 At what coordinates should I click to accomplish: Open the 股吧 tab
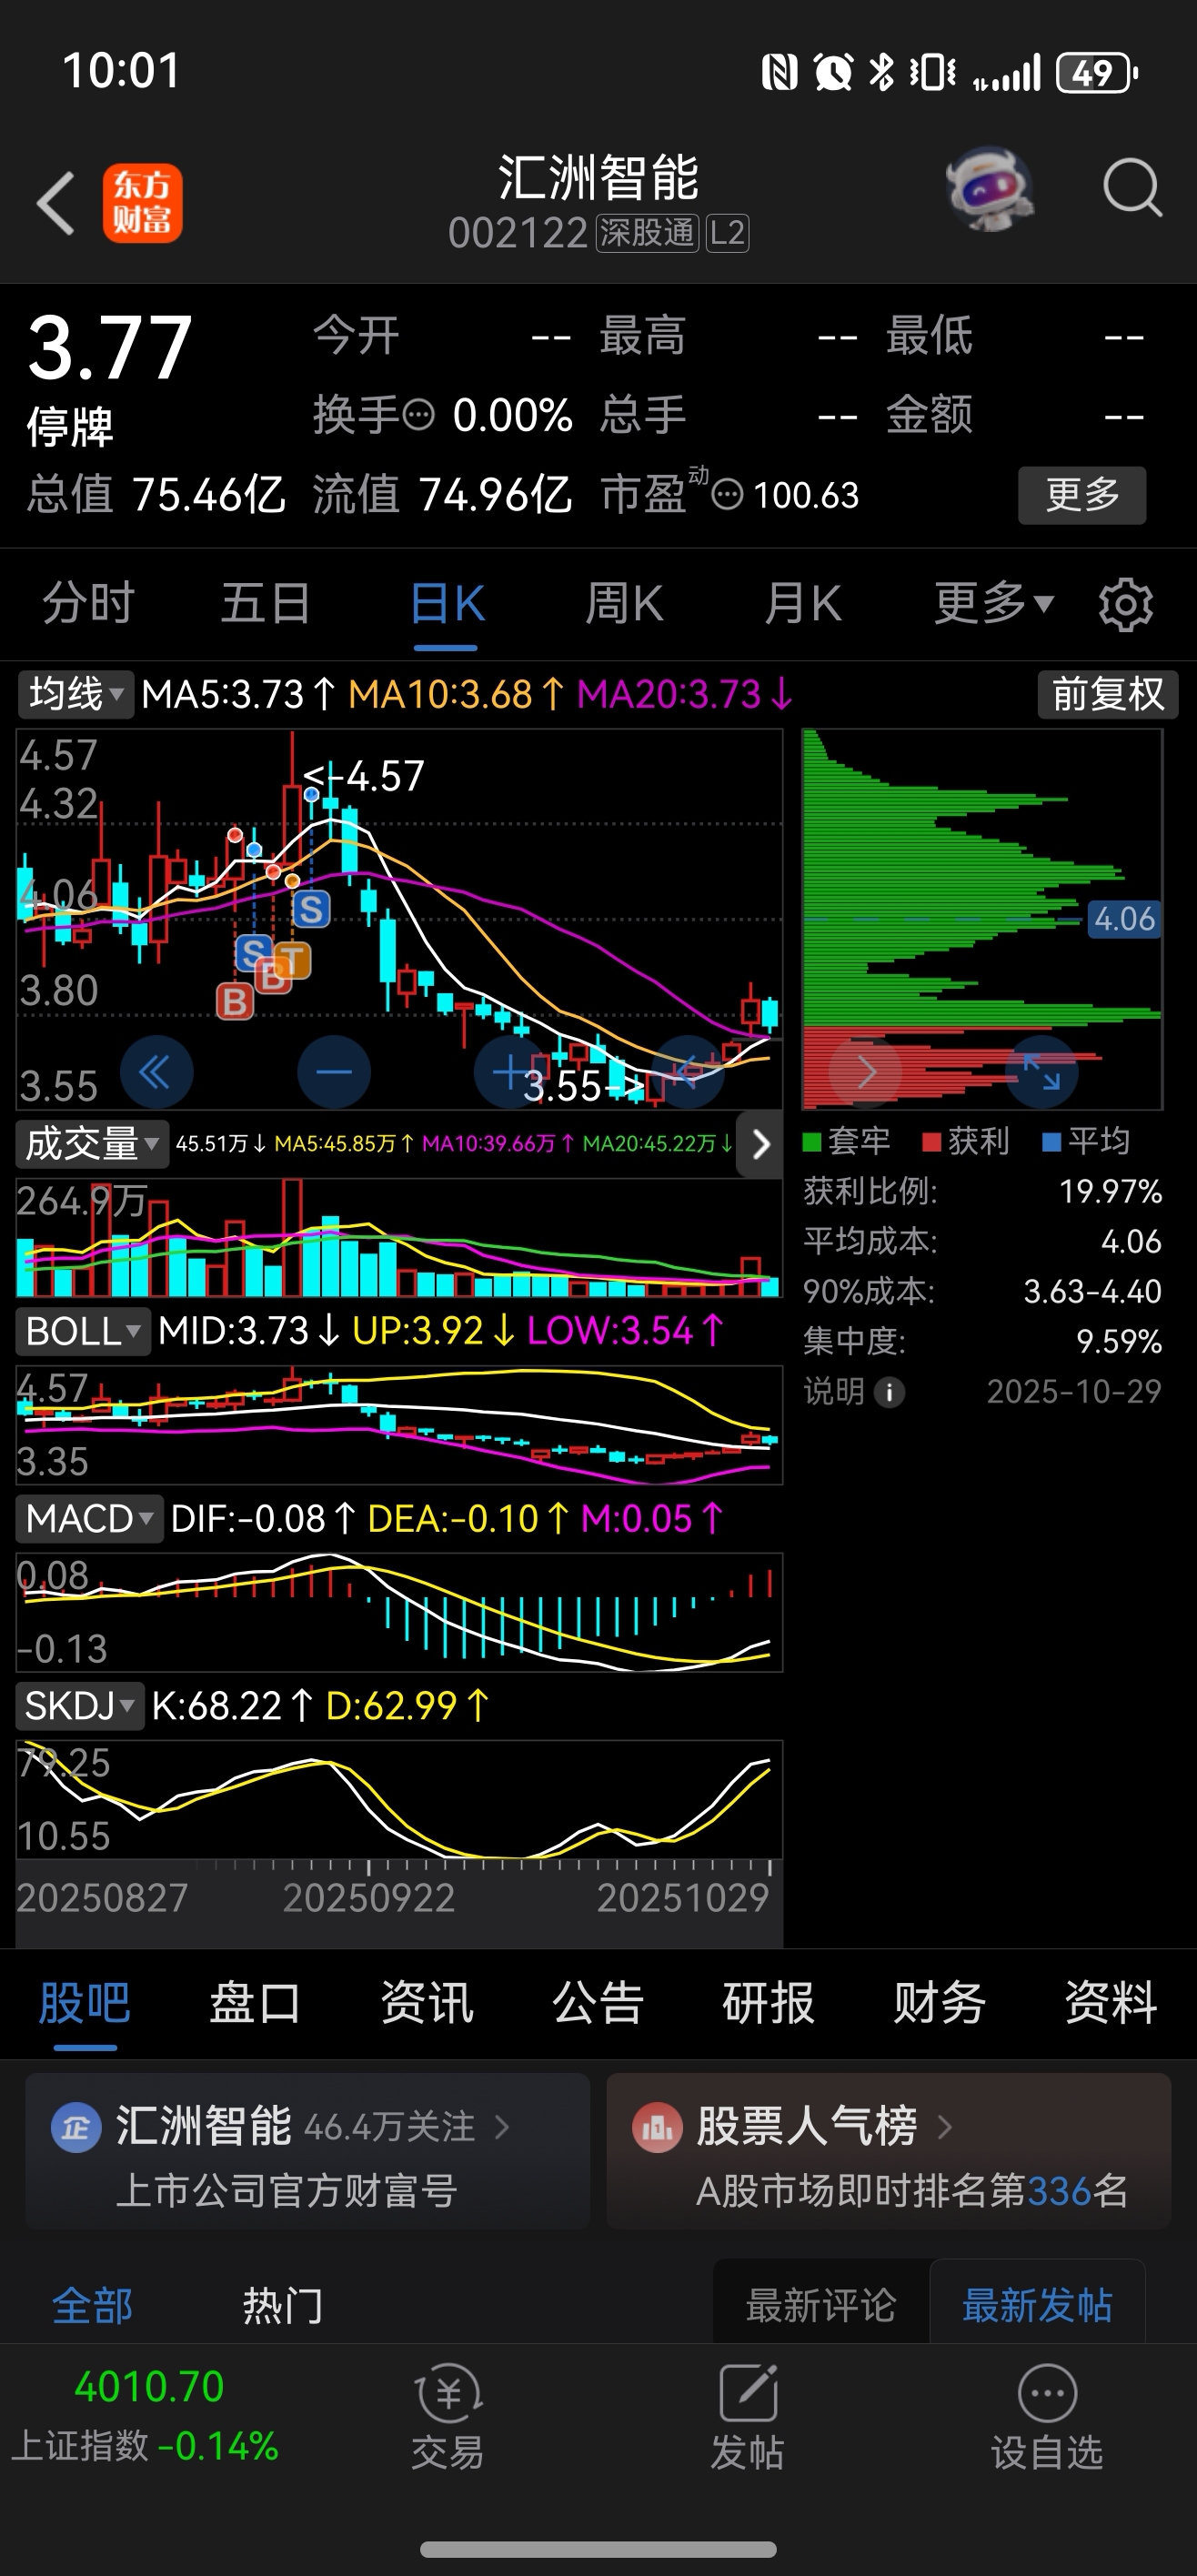pos(85,2003)
